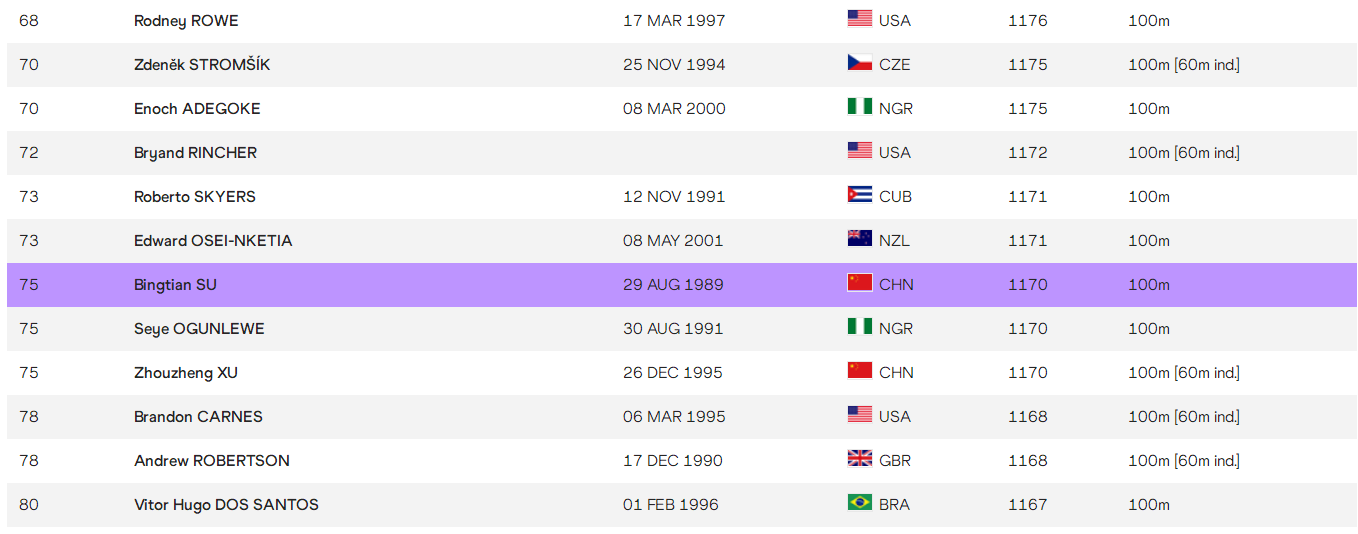The image size is (1358, 534).
Task: Click the birth date 29 AUG 1989
Action: pos(673,285)
